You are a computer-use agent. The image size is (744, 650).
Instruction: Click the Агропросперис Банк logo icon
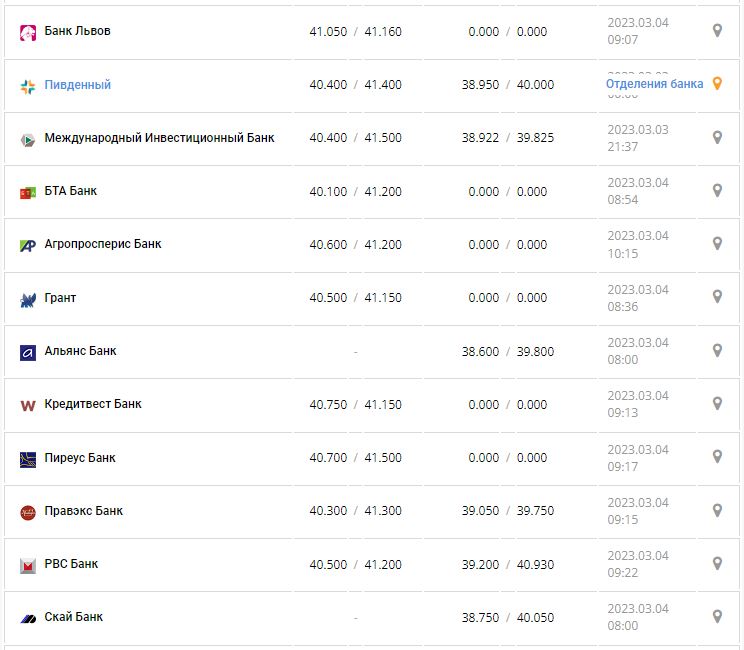click(28, 245)
